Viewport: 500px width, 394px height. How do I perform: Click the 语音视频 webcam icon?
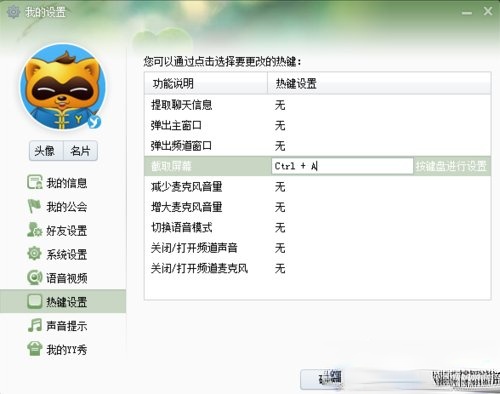coord(35,277)
